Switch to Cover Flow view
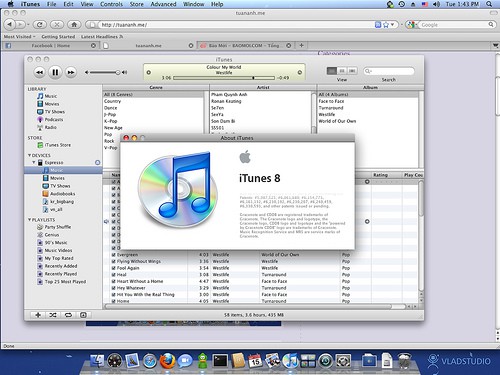The image size is (500, 375). (x=352, y=71)
